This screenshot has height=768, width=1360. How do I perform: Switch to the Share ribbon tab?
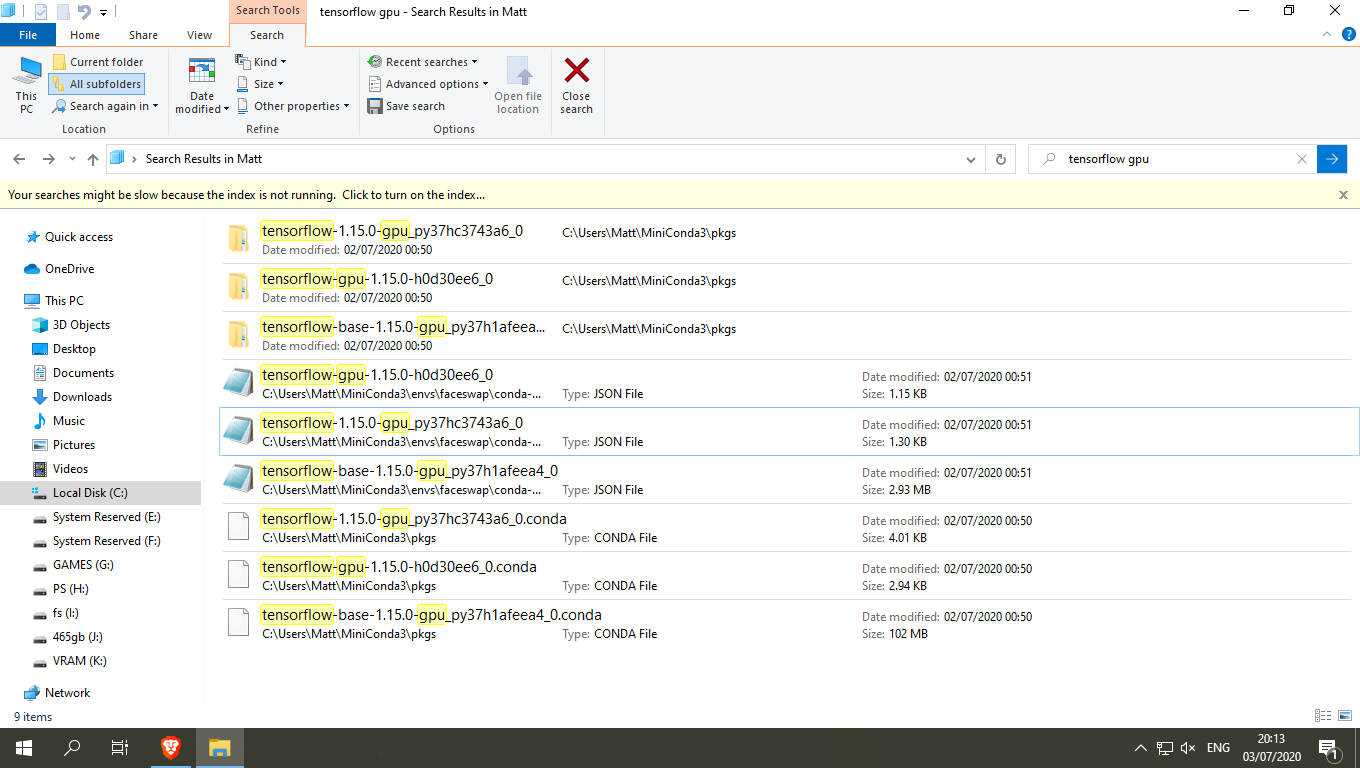click(143, 35)
